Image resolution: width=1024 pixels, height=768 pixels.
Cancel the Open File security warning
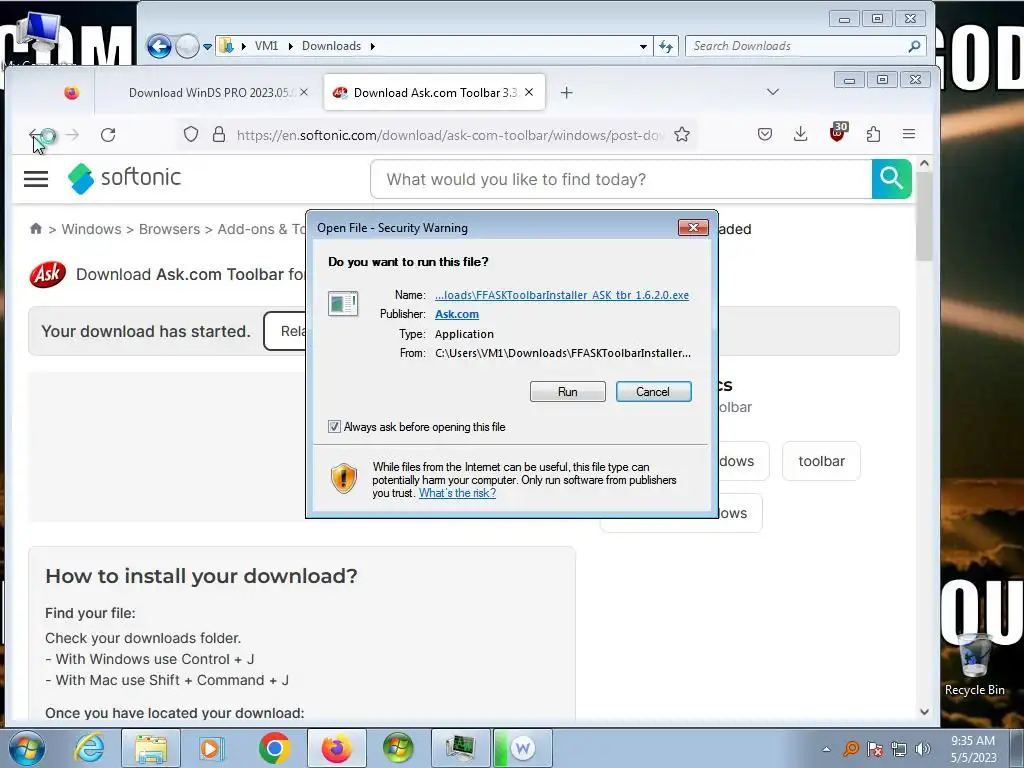(x=653, y=391)
